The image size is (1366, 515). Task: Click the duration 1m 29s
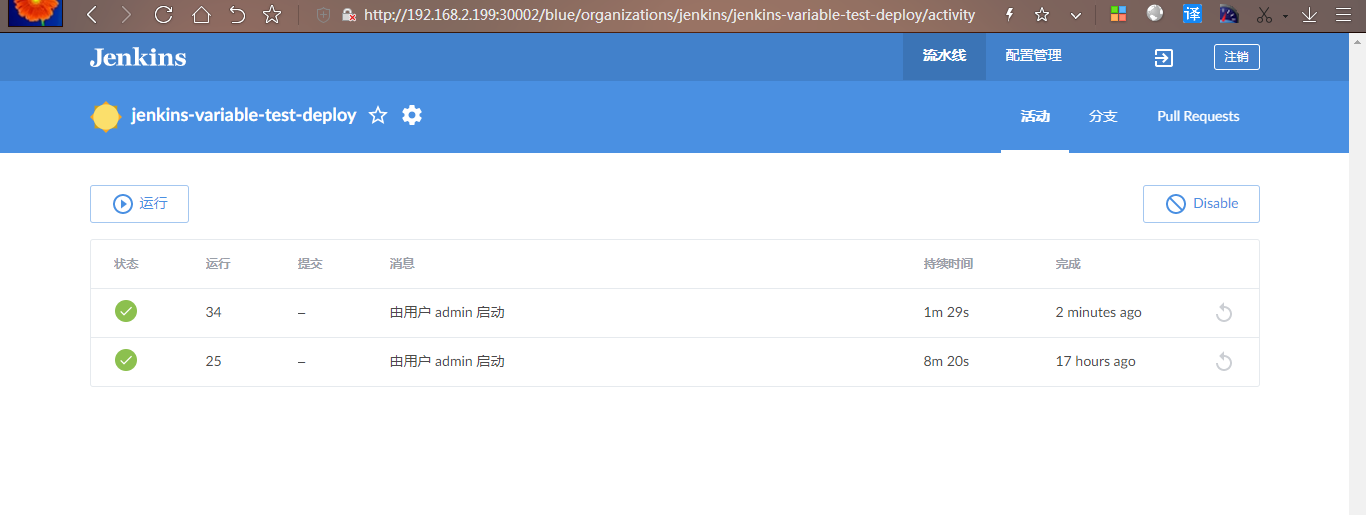point(946,312)
